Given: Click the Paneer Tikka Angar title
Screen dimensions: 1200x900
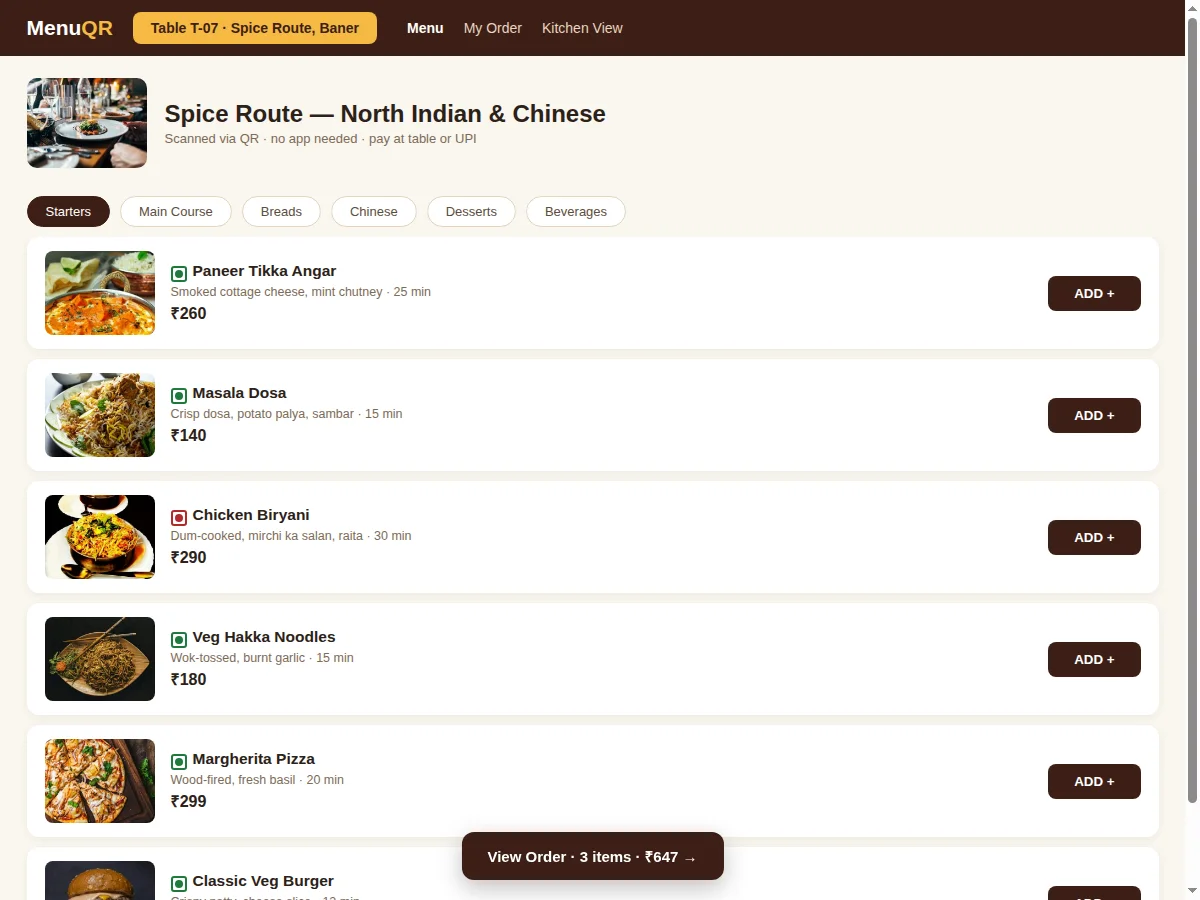Looking at the screenshot, I should pos(264,271).
